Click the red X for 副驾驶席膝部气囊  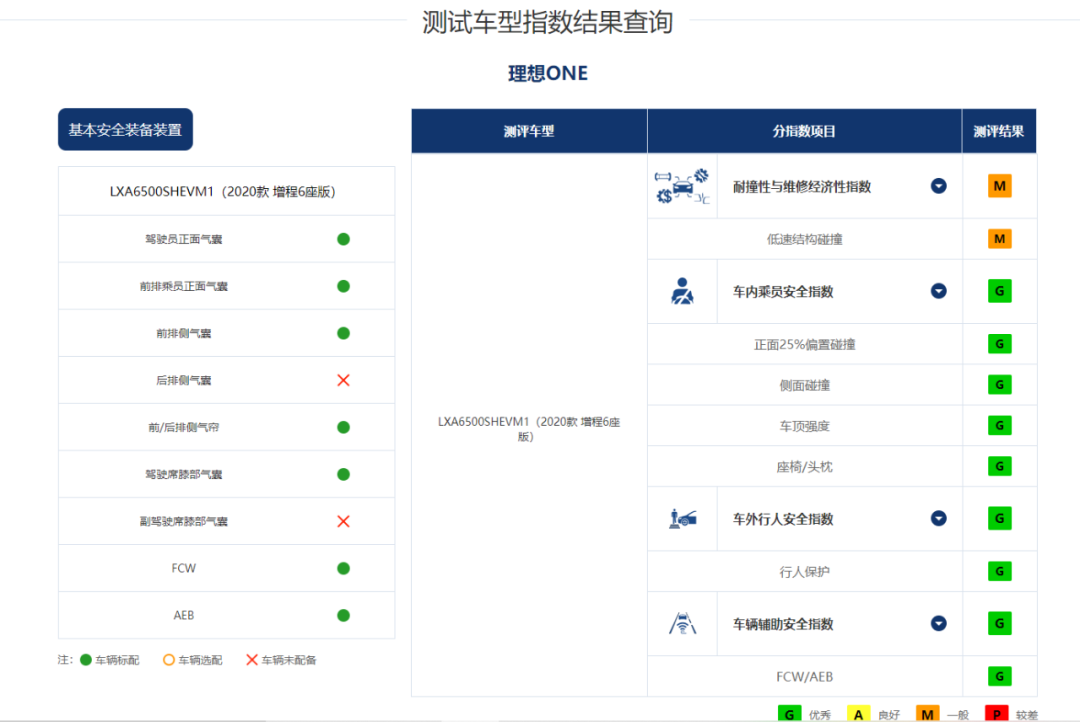pos(343,522)
